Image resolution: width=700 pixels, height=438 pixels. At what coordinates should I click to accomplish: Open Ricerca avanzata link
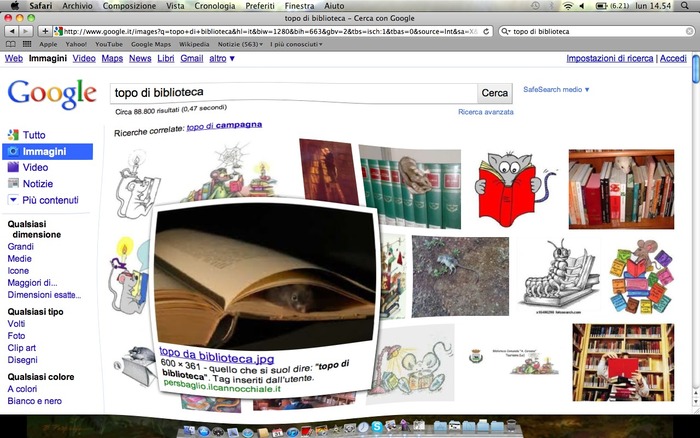point(486,112)
